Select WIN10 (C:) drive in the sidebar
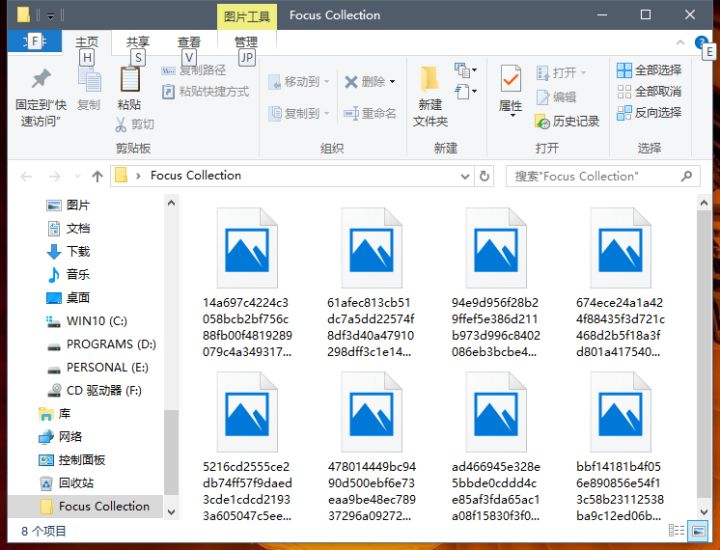This screenshot has width=720, height=550. coord(96,321)
